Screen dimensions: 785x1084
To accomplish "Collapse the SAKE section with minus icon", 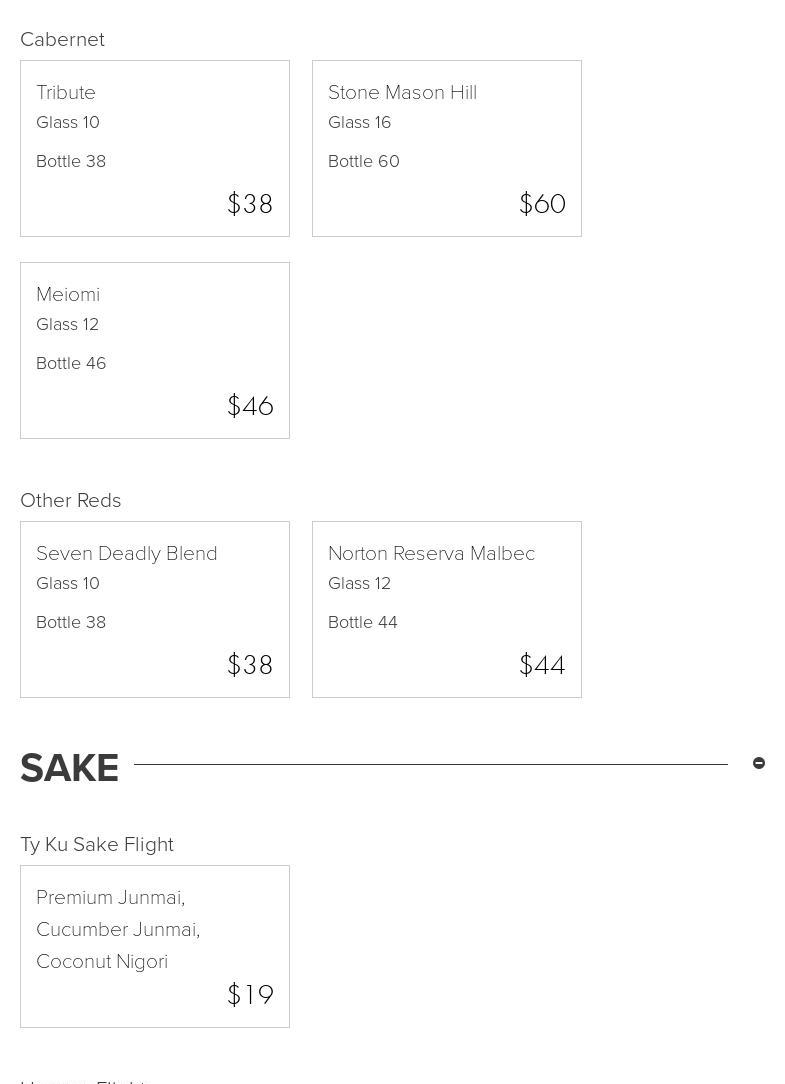I will point(759,763).
